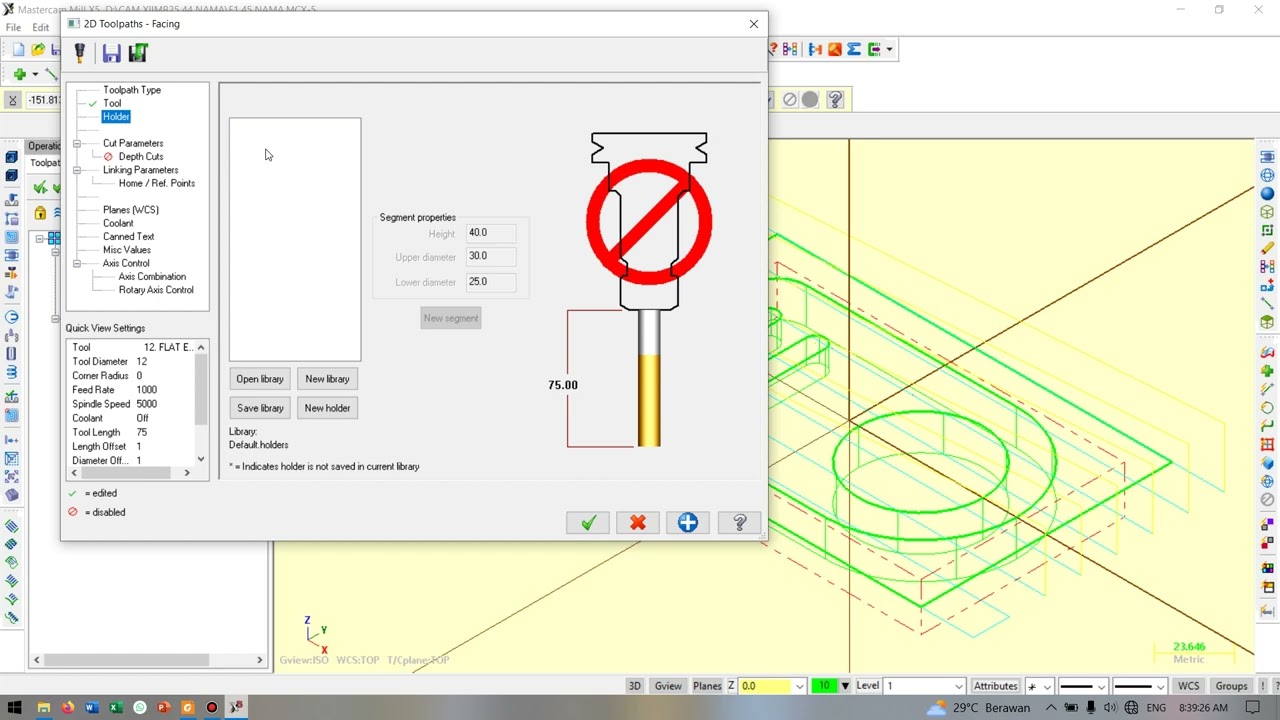Select Coolant in the parameter tree
This screenshot has width=1280, height=720.
point(117,223)
